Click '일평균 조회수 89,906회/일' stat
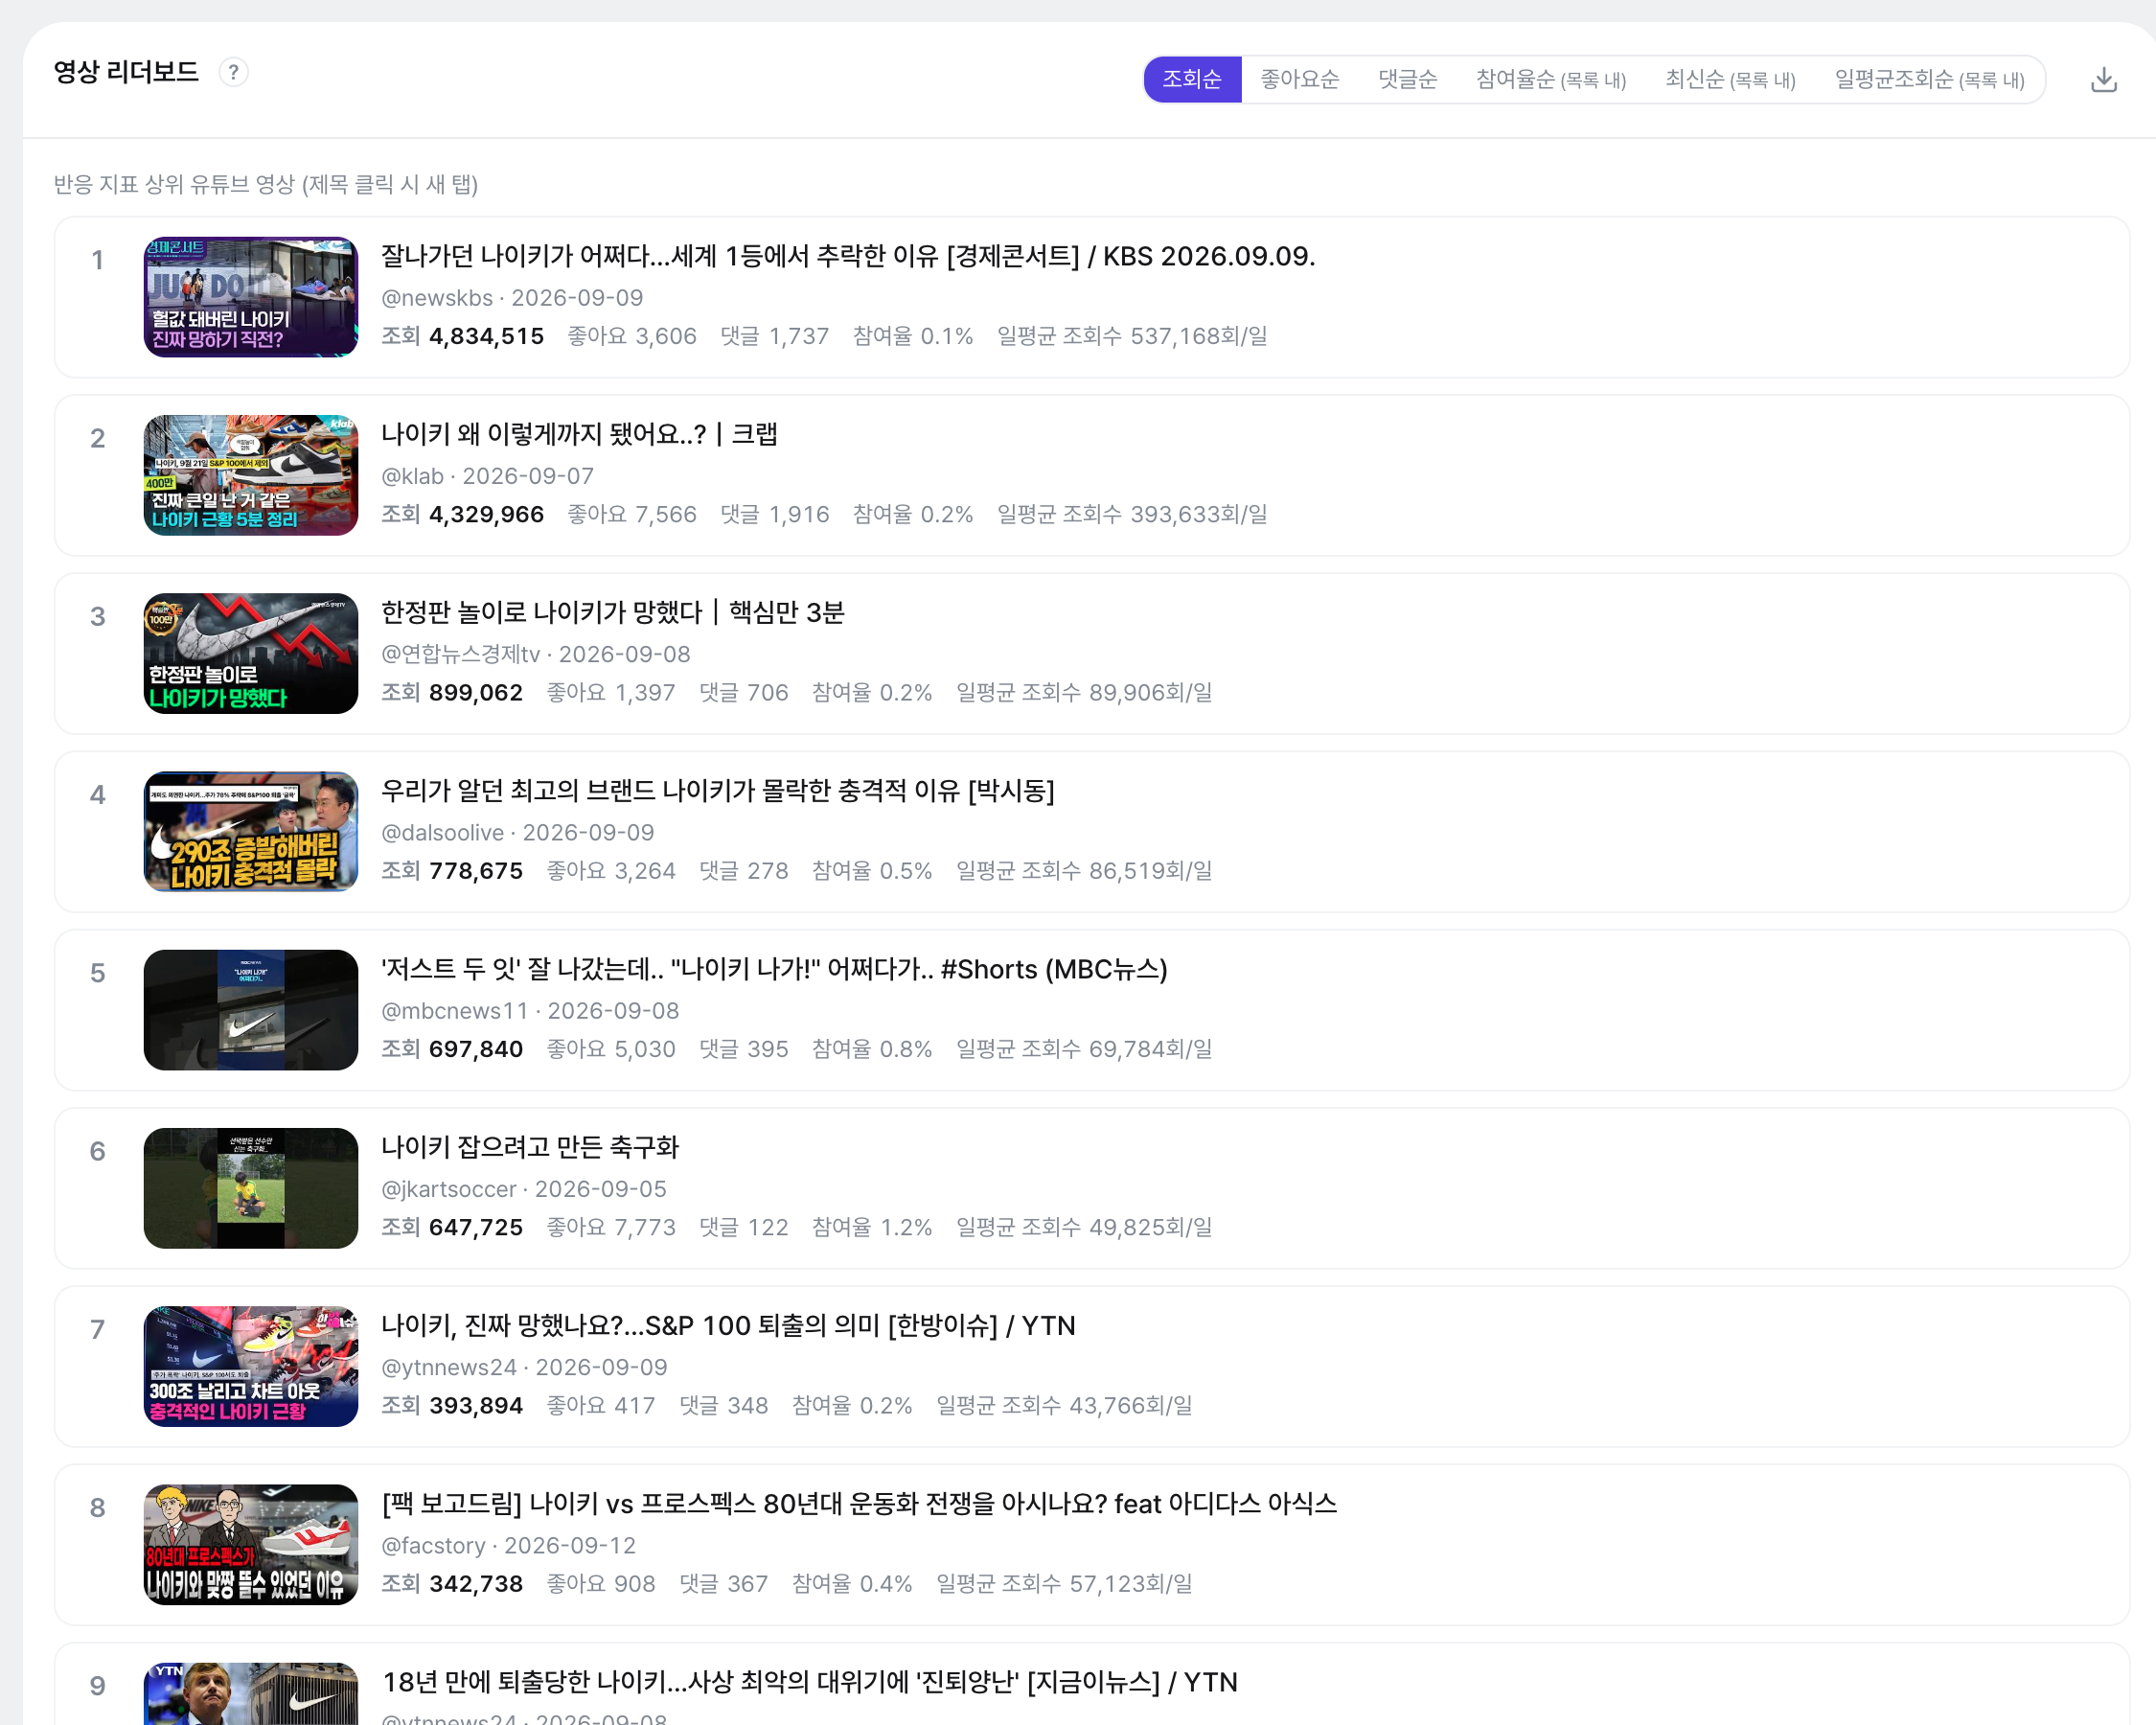The width and height of the screenshot is (2156, 1725). click(1084, 692)
